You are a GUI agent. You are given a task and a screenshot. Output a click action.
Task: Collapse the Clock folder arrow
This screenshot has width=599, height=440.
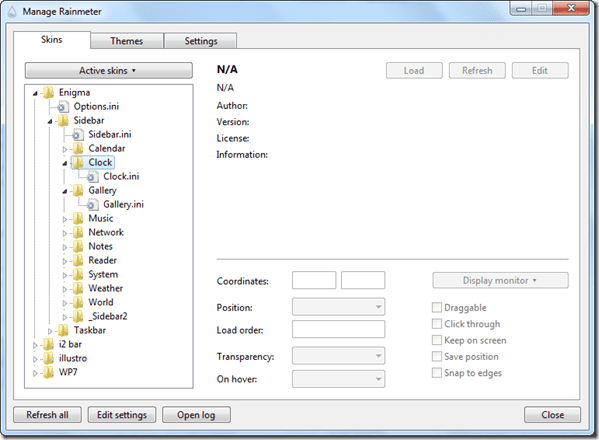pyautogui.click(x=65, y=163)
